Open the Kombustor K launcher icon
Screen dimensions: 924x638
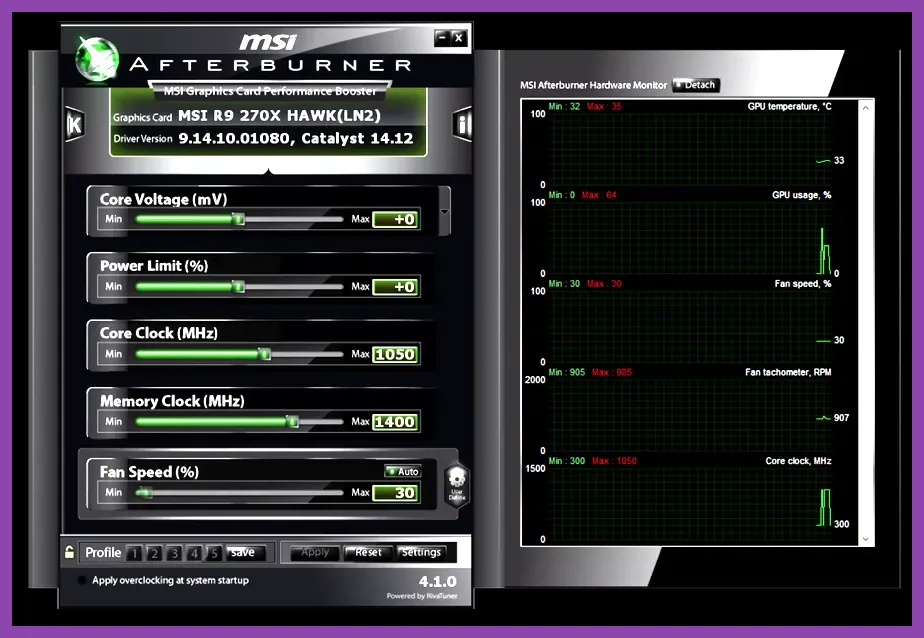point(75,124)
